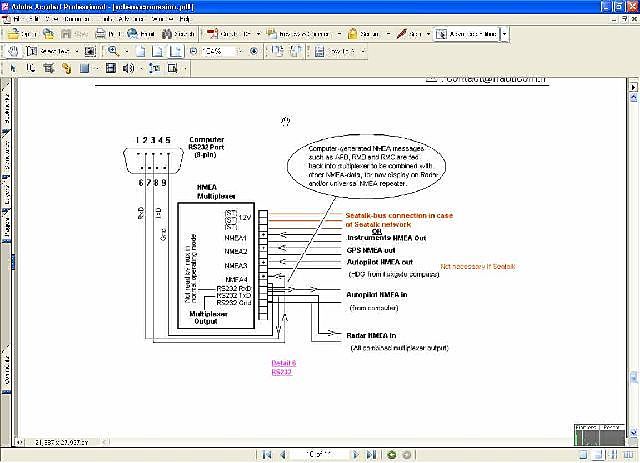Click the Advanced Editing toolbar button
This screenshot has width=640, height=463.
pos(467,34)
